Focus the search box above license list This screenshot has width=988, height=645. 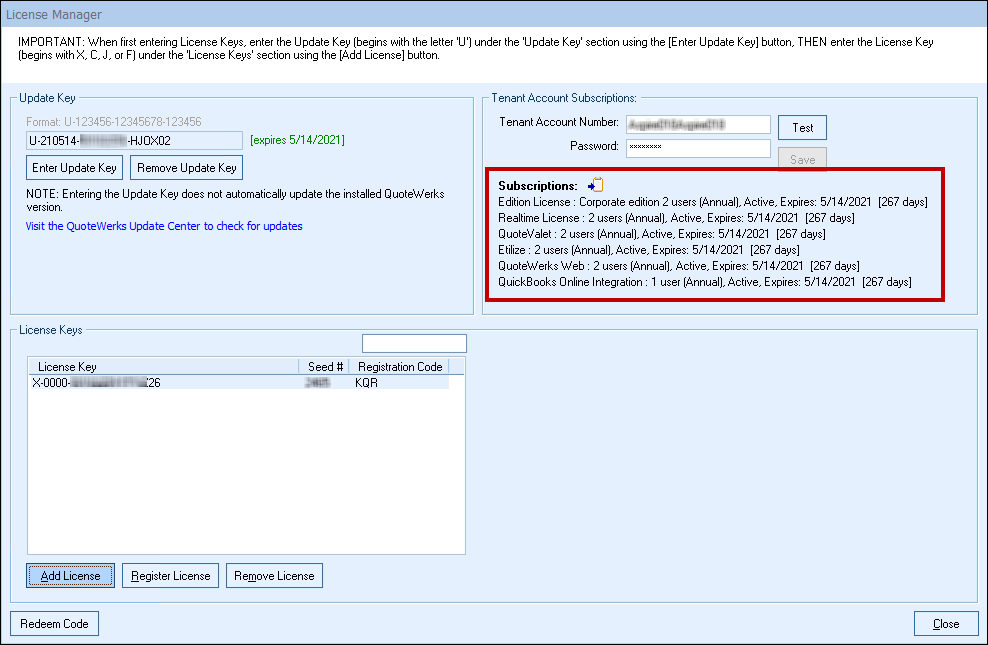coord(414,344)
